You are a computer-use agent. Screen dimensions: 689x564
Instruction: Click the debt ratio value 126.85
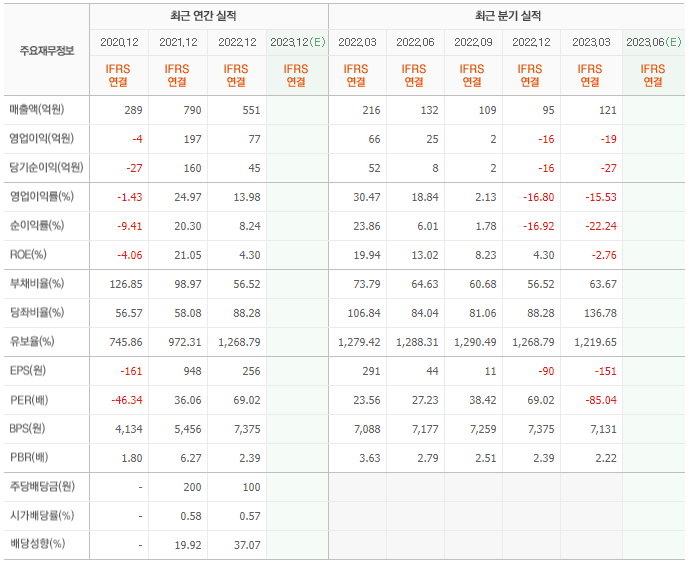126,284
